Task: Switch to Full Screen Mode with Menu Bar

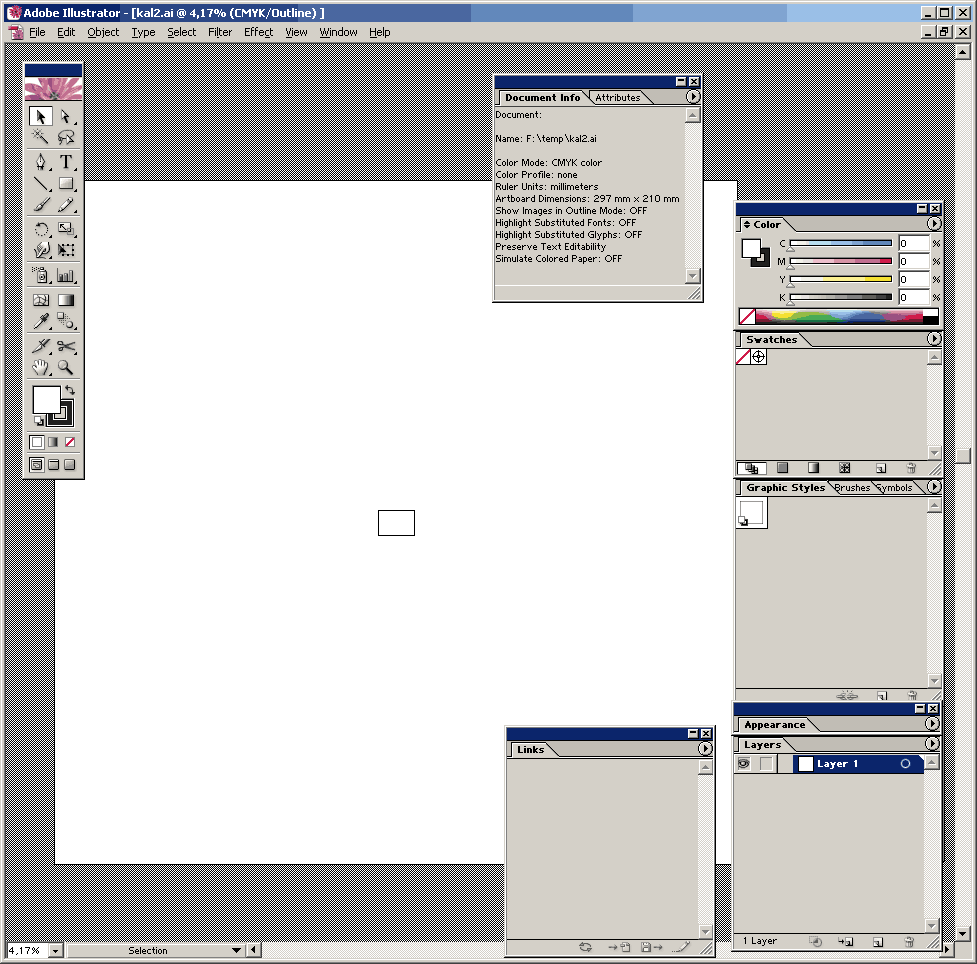Action: coord(54,465)
